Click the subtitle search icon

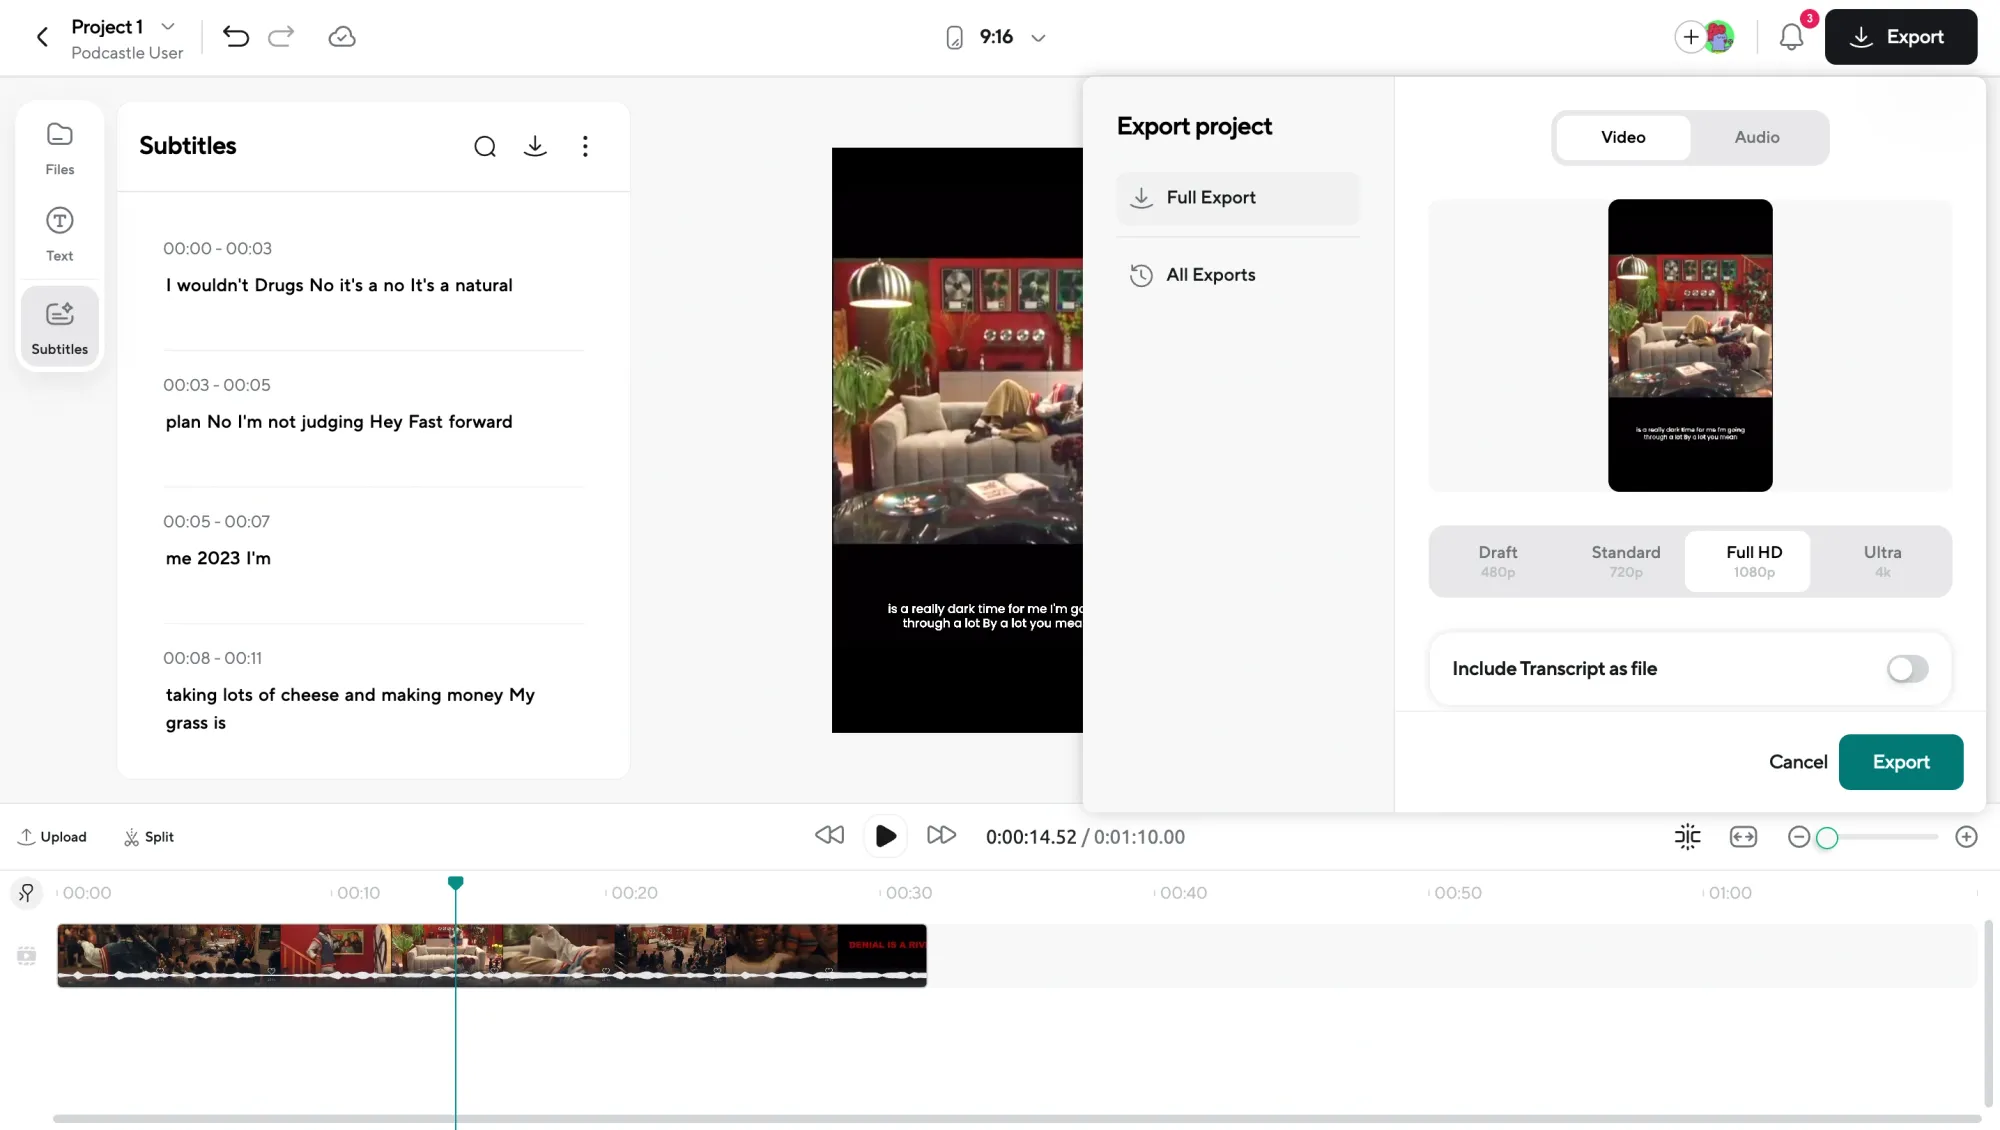click(x=485, y=147)
